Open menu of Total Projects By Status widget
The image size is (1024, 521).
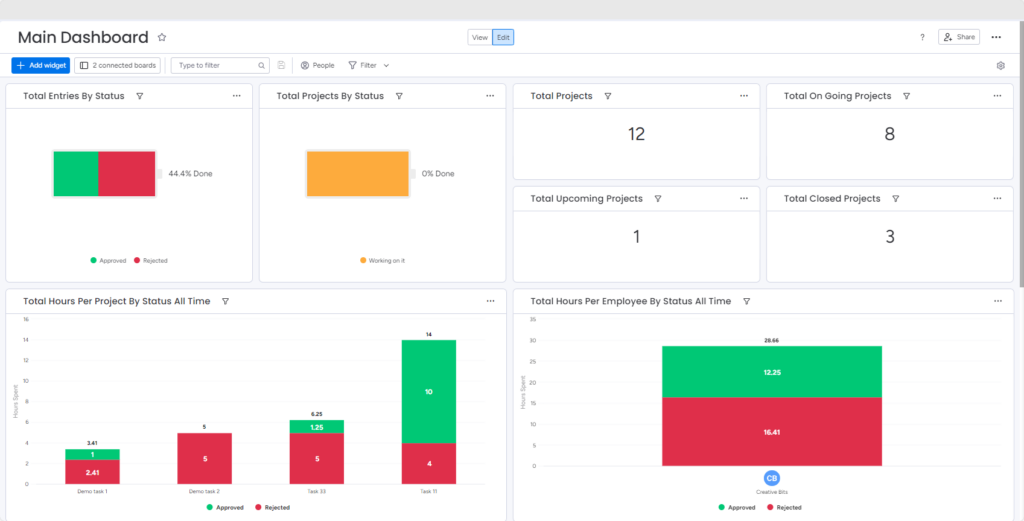pyautogui.click(x=490, y=96)
